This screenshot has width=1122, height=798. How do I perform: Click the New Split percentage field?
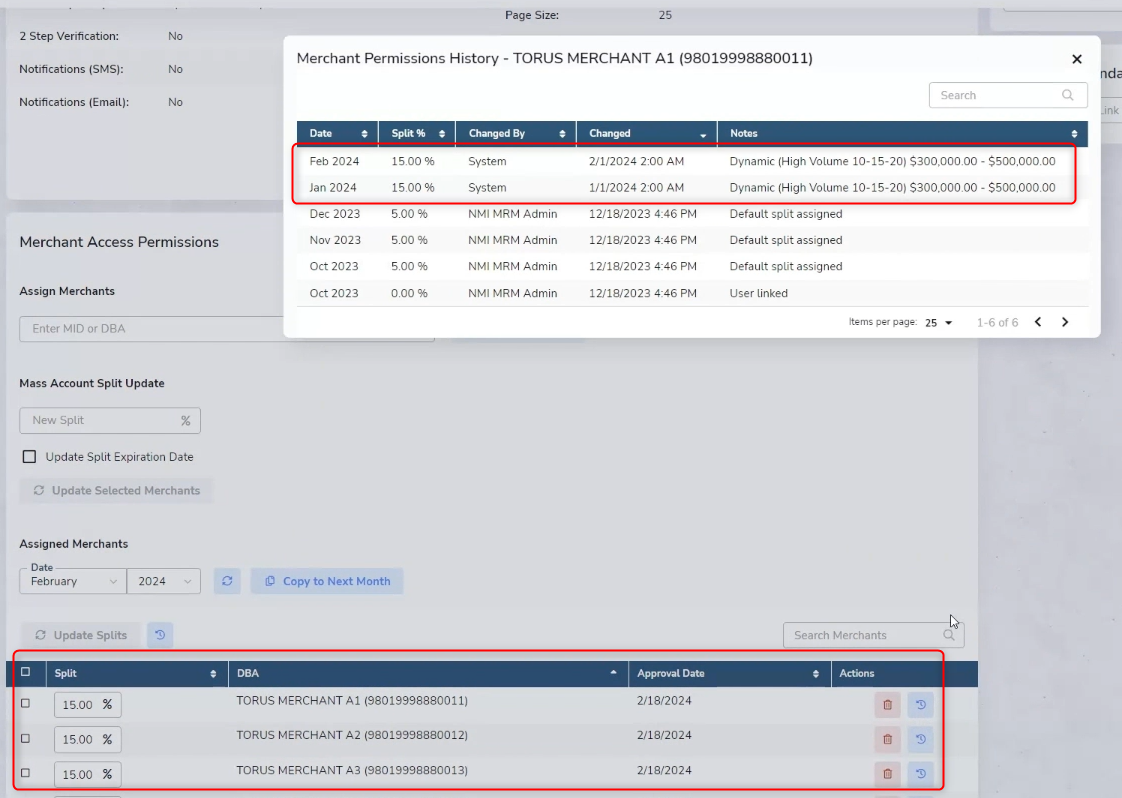(109, 420)
